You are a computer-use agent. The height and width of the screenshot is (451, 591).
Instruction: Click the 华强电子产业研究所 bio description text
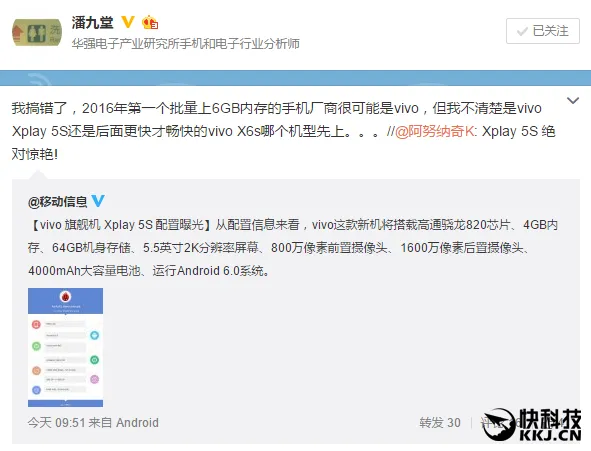click(x=186, y=44)
